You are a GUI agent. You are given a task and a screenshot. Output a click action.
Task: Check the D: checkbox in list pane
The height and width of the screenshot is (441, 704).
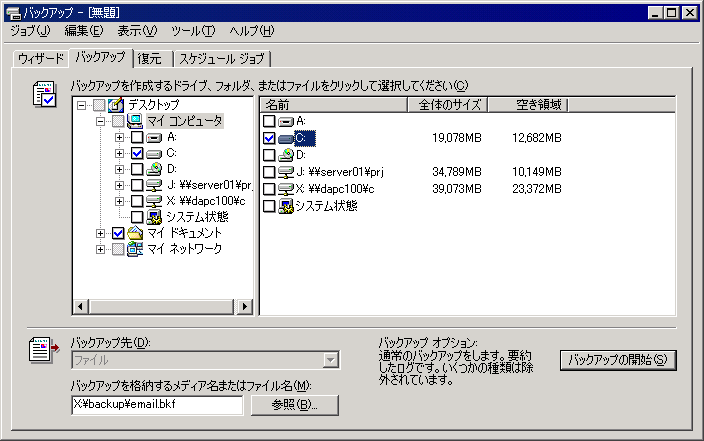(x=269, y=155)
